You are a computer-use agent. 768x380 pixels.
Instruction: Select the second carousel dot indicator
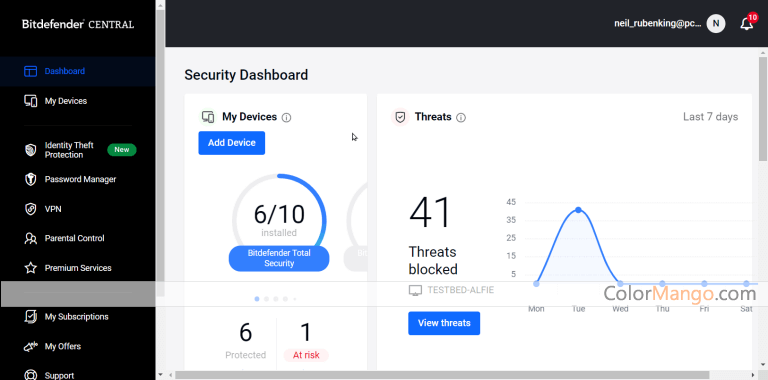coord(266,299)
